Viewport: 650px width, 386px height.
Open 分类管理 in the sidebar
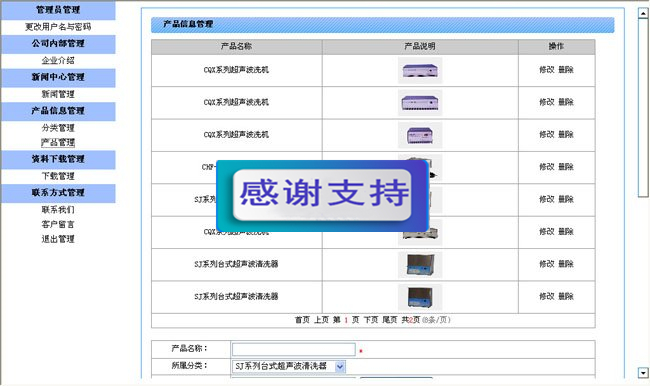[x=58, y=128]
